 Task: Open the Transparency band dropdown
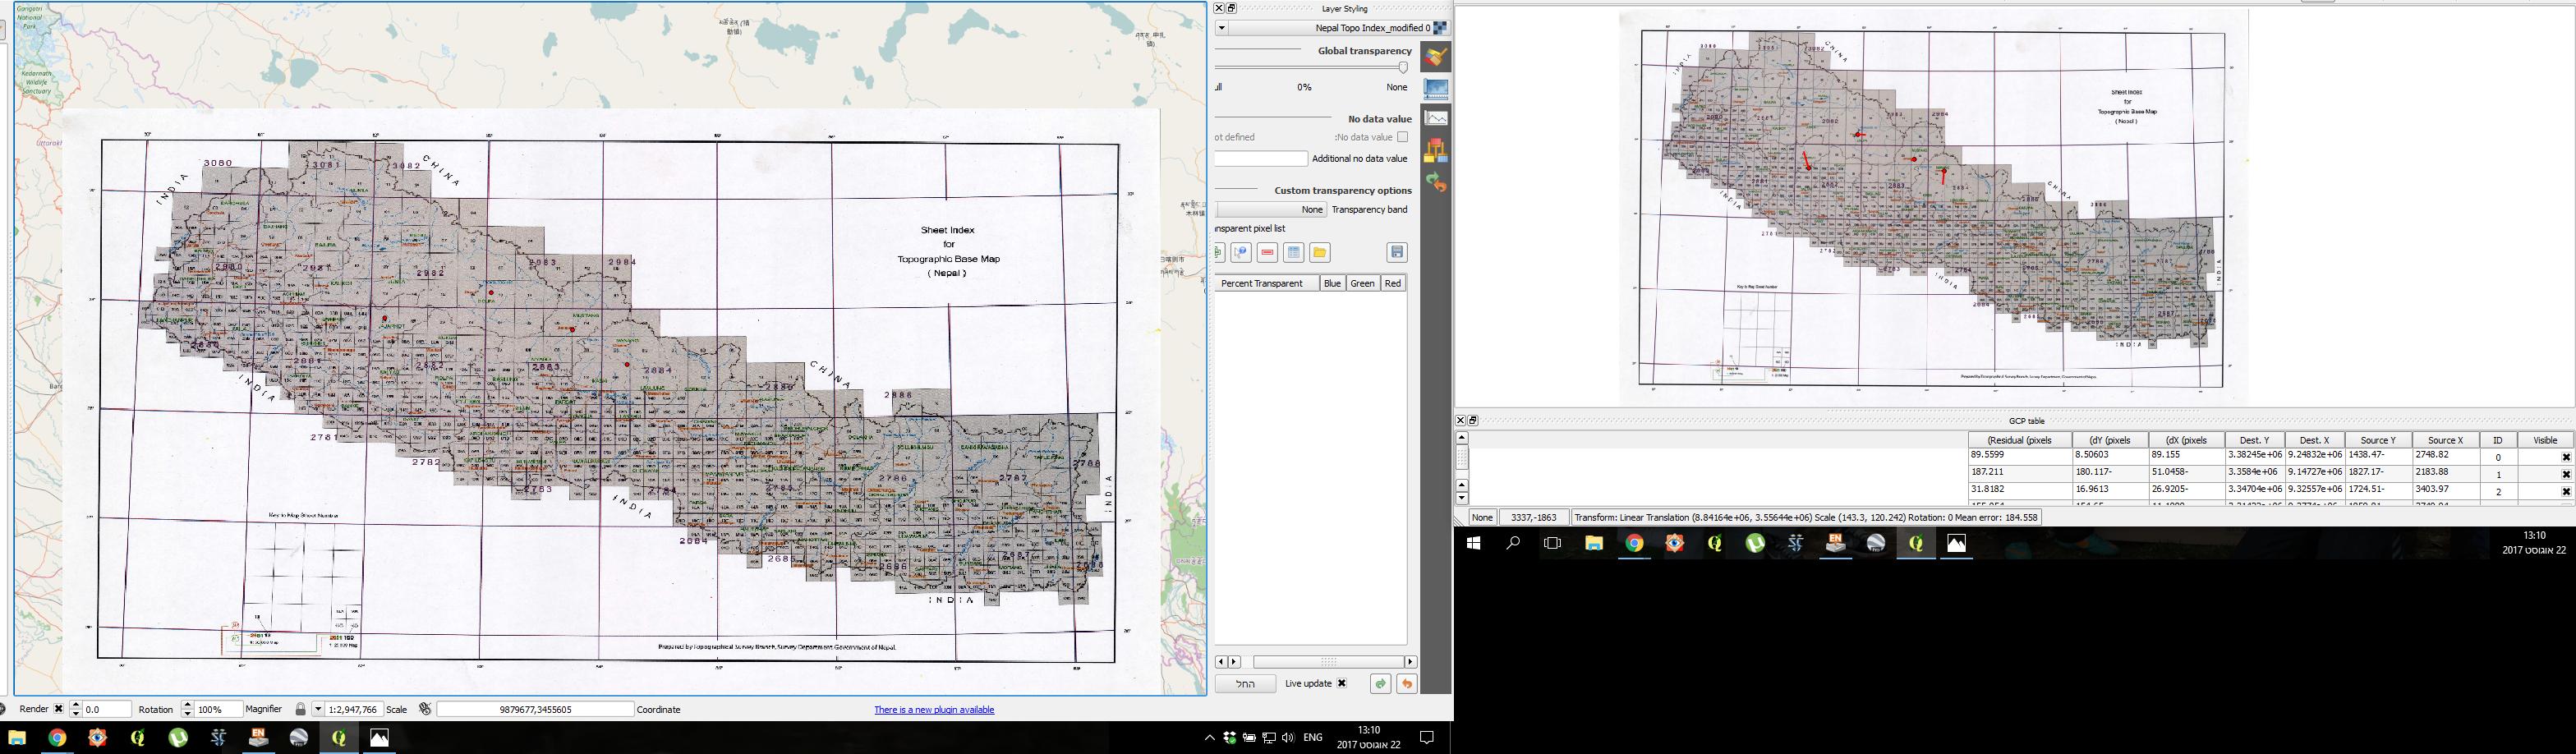(1272, 210)
